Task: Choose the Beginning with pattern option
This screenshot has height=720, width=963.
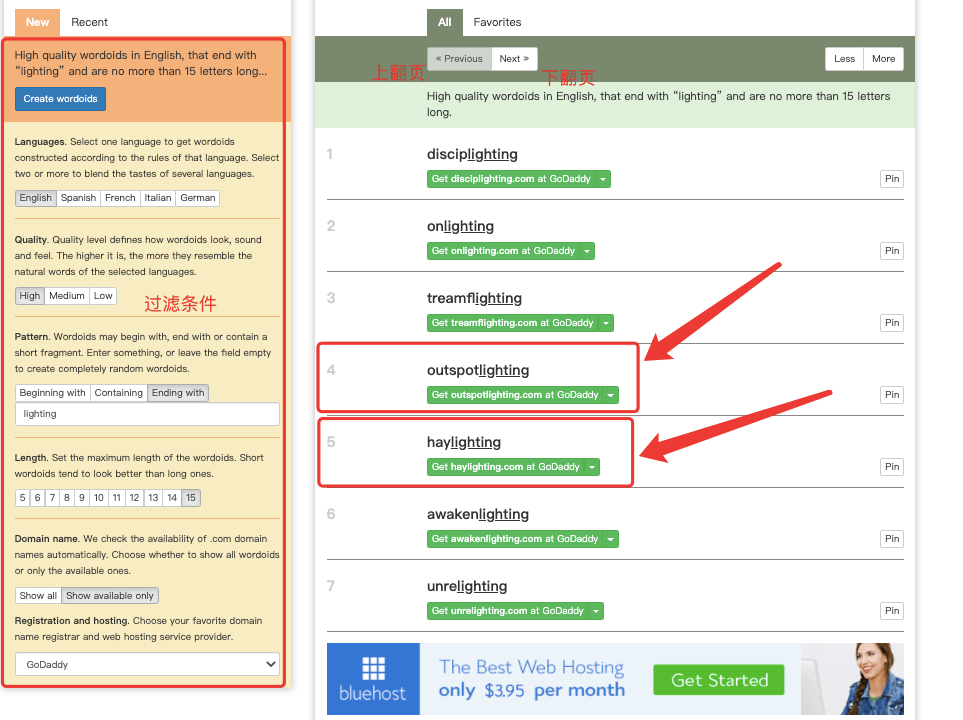Action: coord(53,393)
